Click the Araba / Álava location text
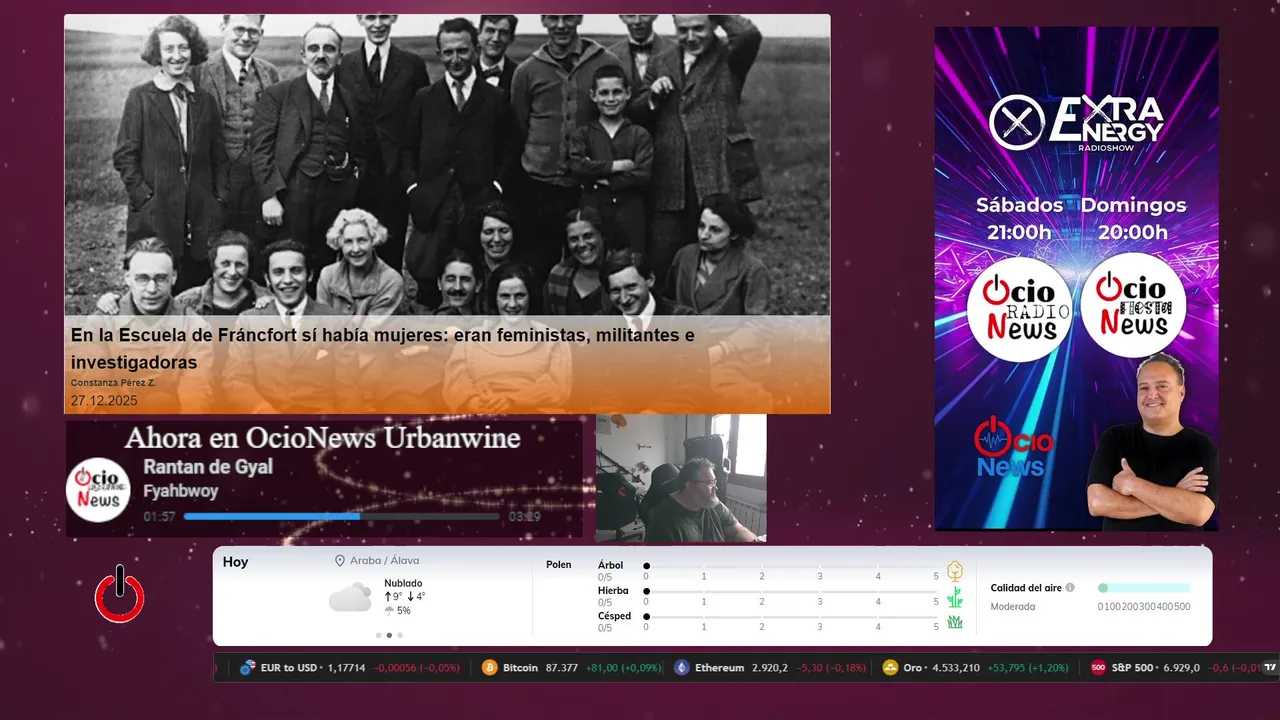 tap(385, 562)
